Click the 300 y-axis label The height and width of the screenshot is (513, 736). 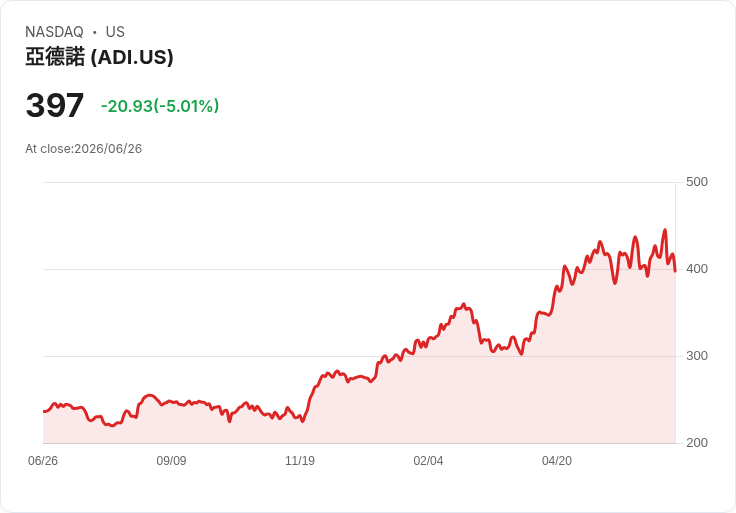(697, 356)
